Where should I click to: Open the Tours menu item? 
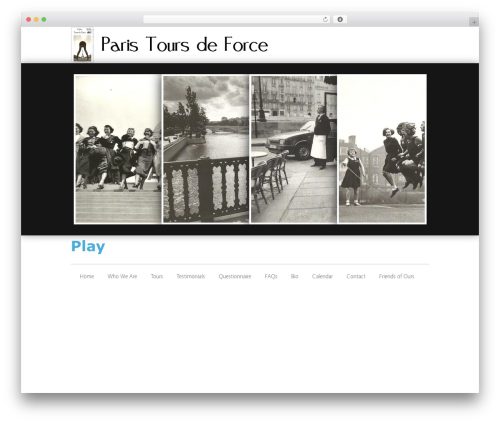[157, 276]
